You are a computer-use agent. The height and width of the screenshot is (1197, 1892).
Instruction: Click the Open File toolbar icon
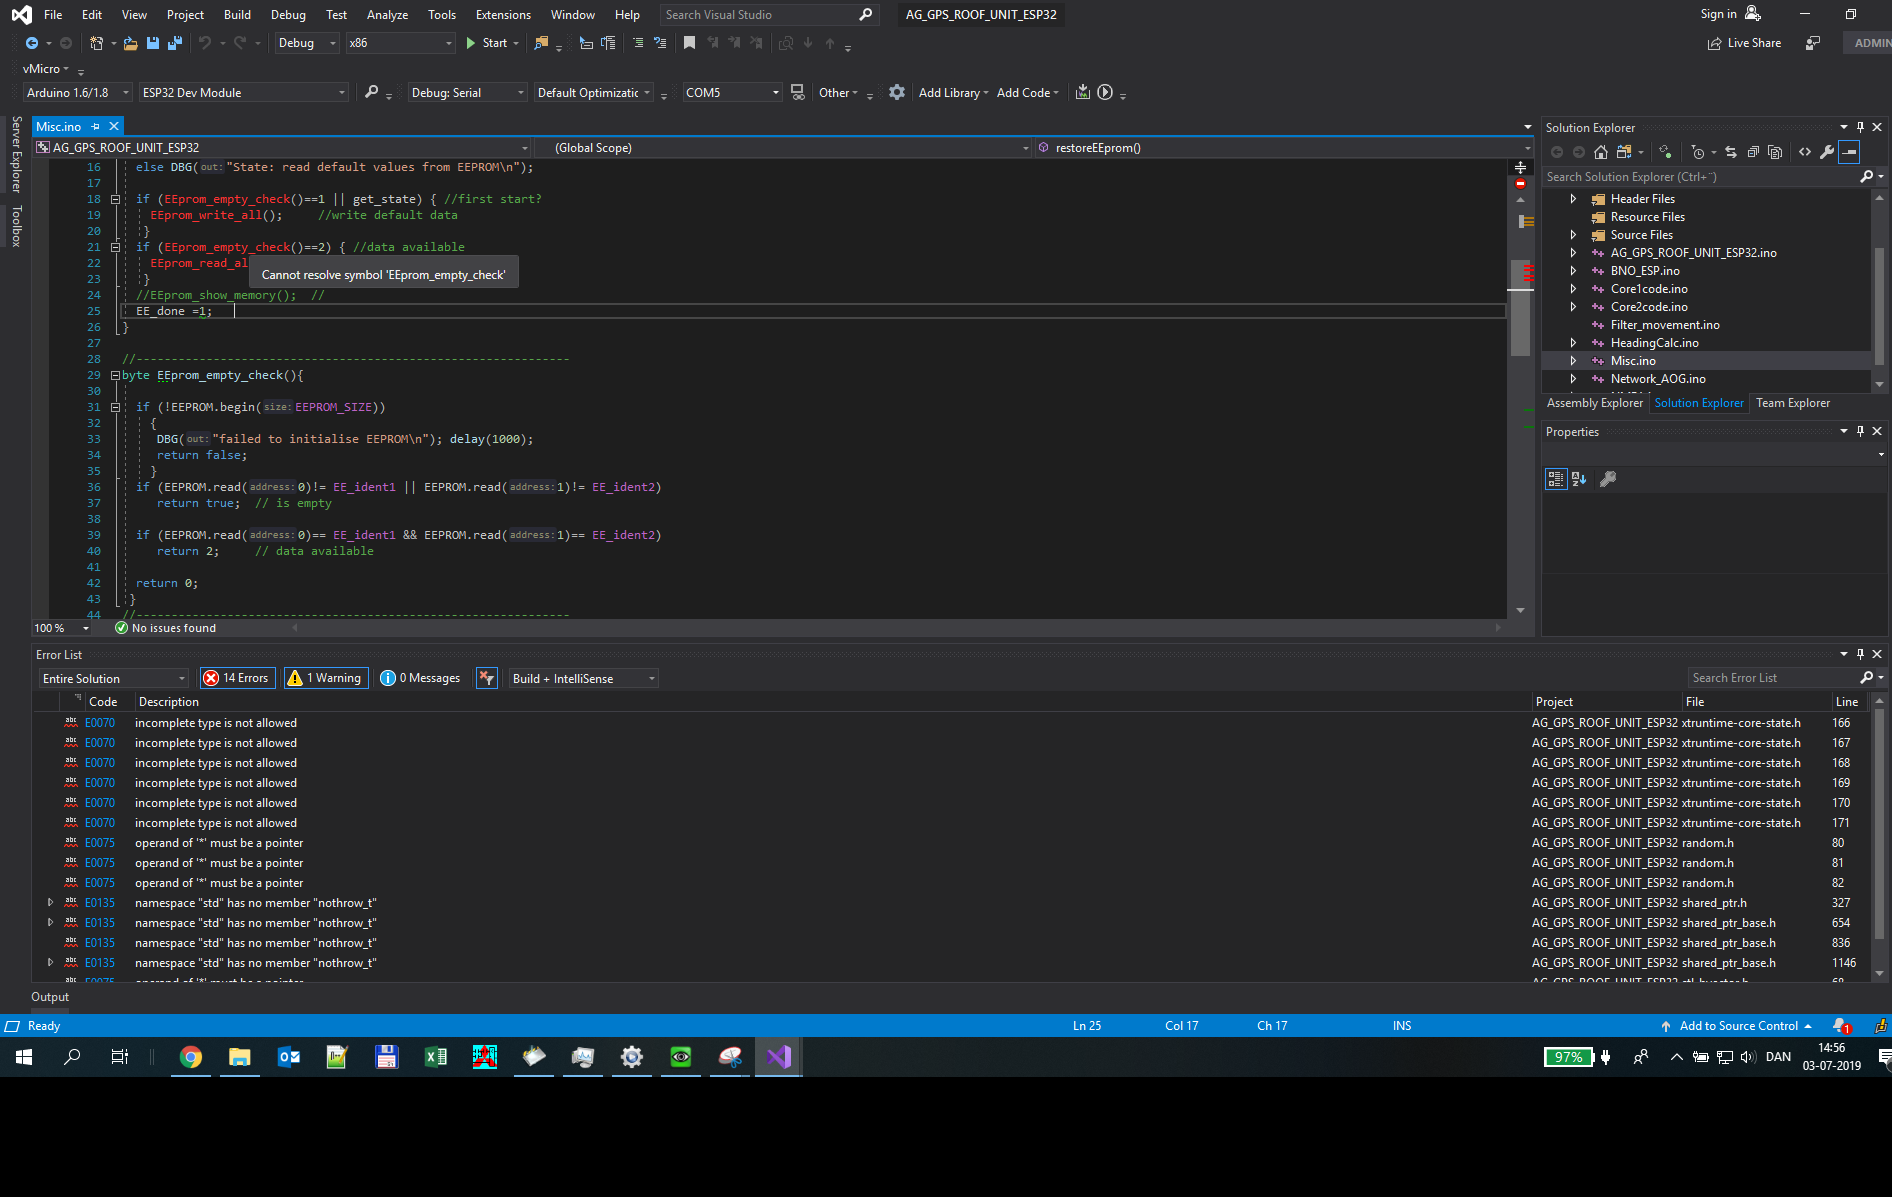[130, 43]
